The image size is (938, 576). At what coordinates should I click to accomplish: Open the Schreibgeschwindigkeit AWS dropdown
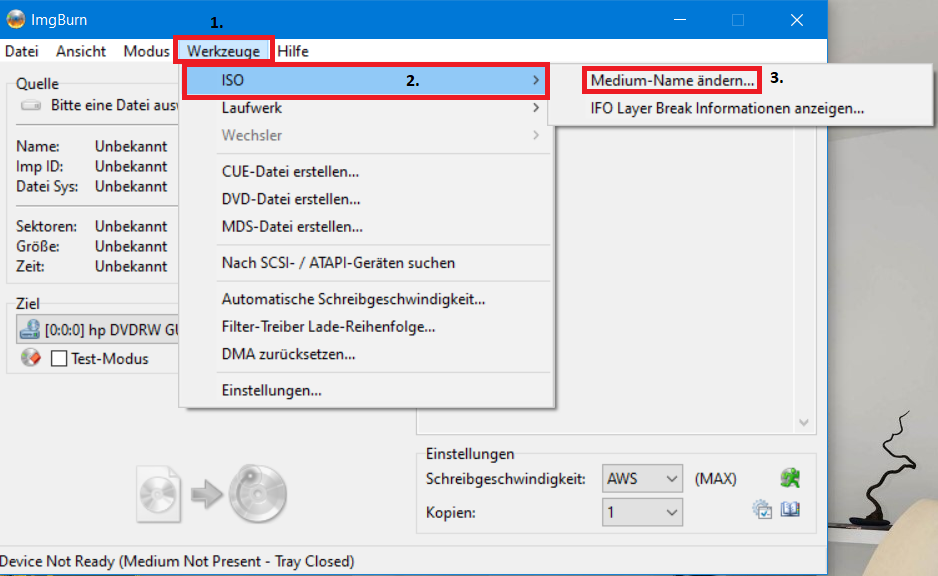[642, 479]
